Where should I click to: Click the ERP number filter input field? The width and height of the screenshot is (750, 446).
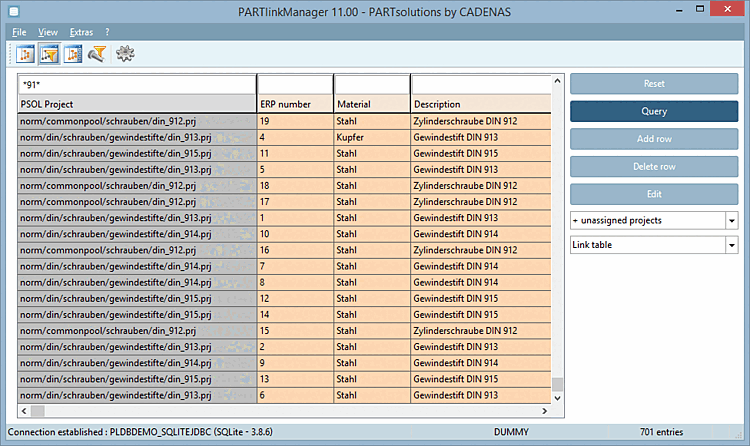click(295, 84)
